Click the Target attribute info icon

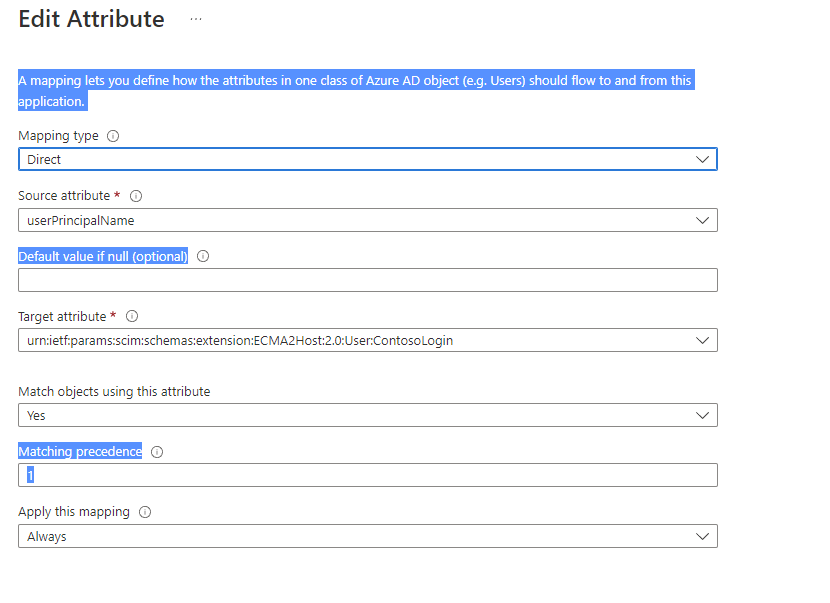tap(132, 317)
